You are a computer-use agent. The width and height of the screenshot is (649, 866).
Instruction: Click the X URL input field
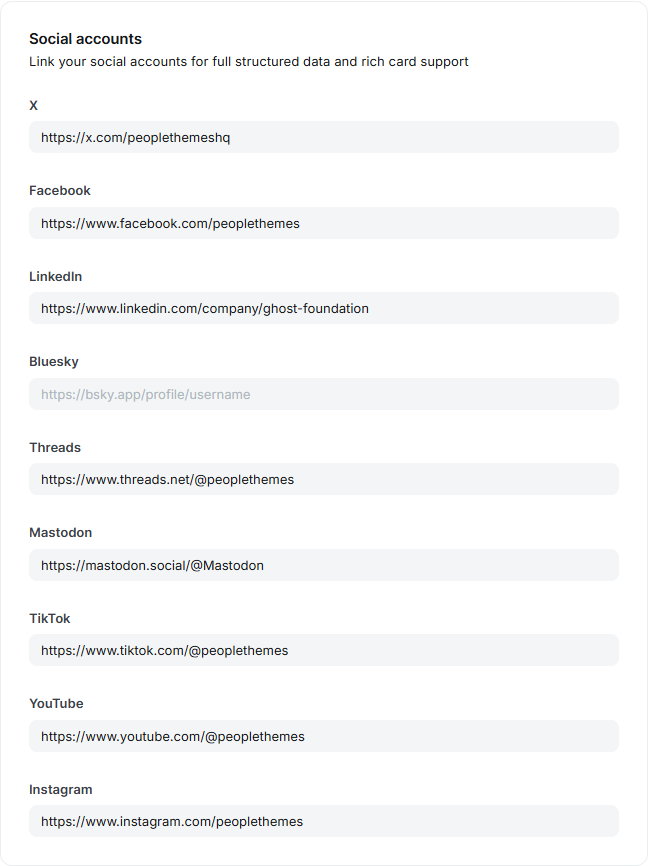pyautogui.click(x=324, y=137)
